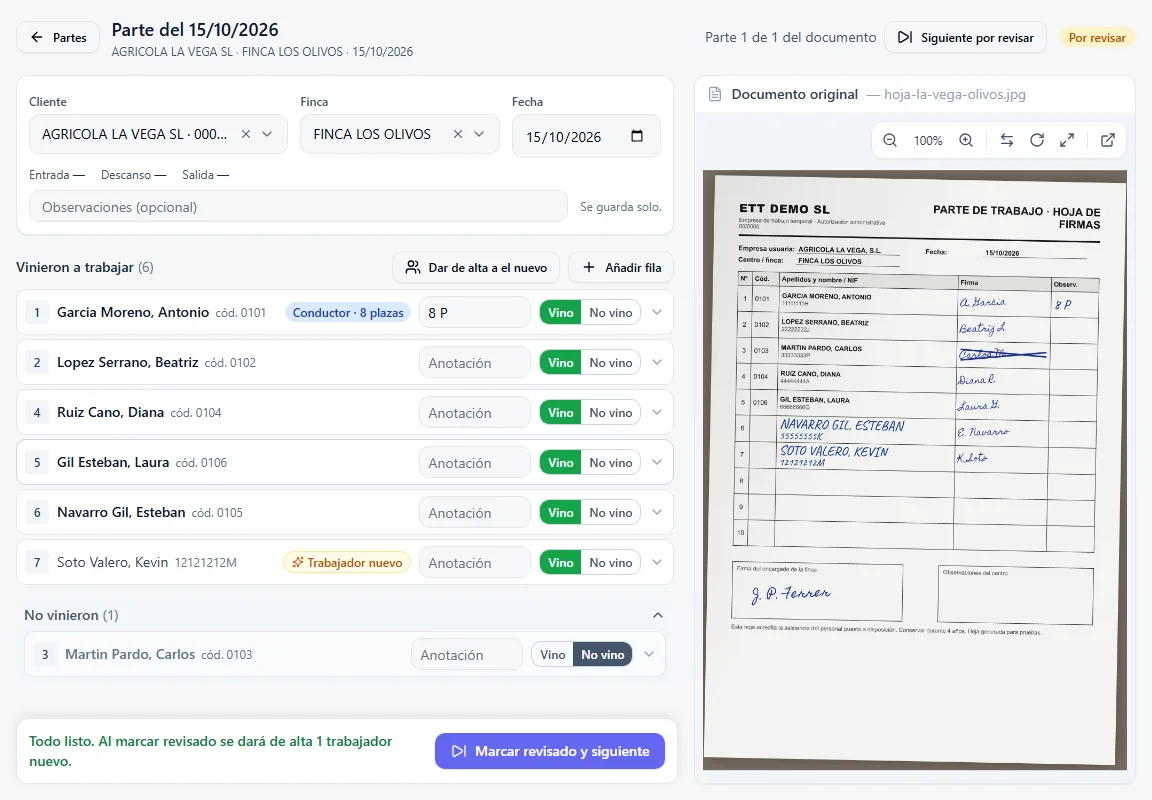Click the 100% zoom level value
The height and width of the screenshot is (800, 1152).
pyautogui.click(x=928, y=140)
